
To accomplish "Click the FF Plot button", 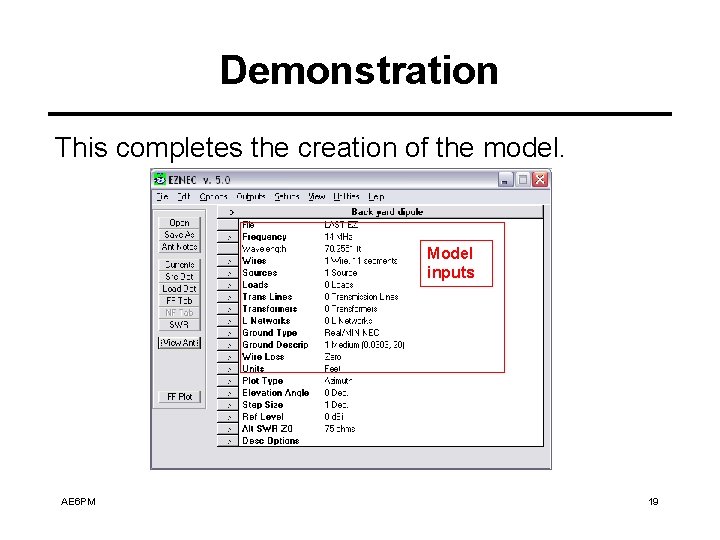I will coord(179,397).
